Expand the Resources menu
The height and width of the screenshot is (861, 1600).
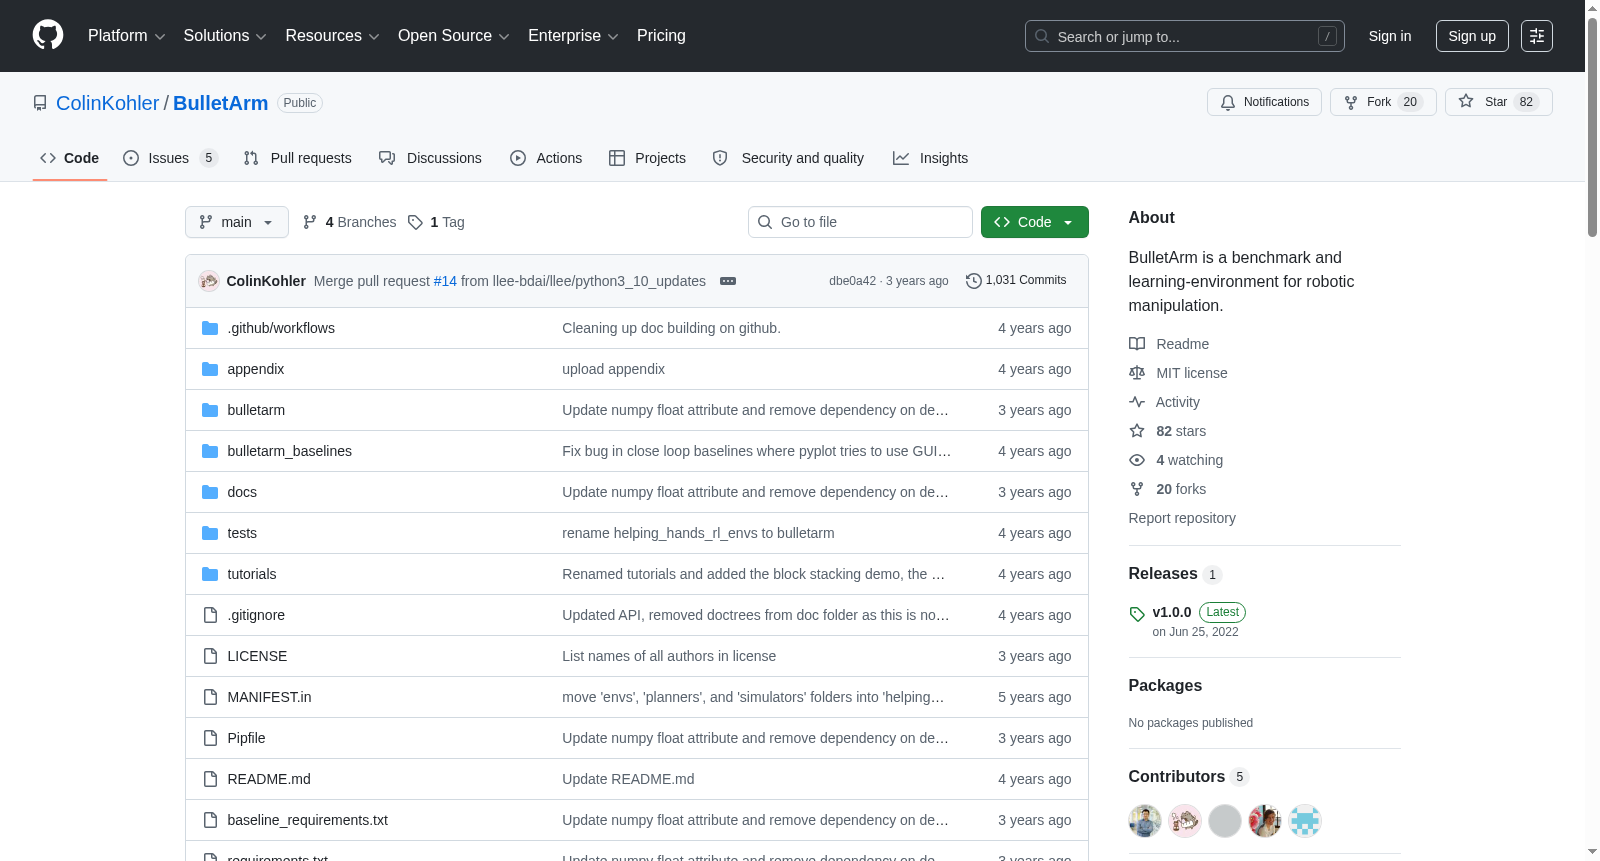pyautogui.click(x=332, y=36)
